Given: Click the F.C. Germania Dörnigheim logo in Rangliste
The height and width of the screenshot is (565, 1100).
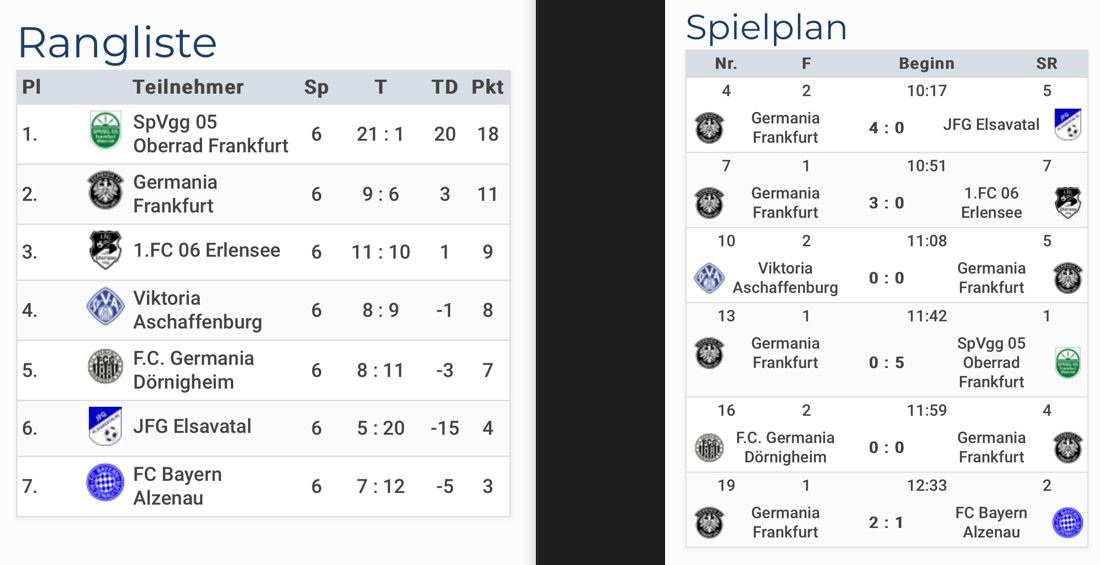Looking at the screenshot, I should [x=105, y=366].
